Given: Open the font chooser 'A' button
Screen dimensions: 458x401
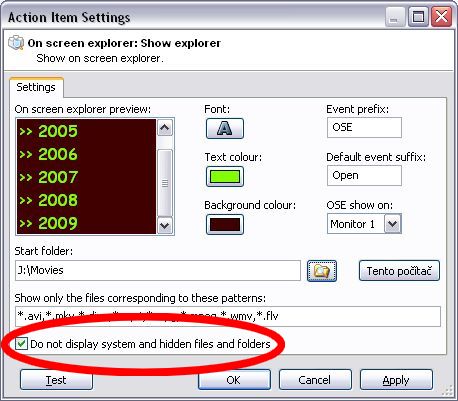Looking at the screenshot, I should [x=225, y=128].
